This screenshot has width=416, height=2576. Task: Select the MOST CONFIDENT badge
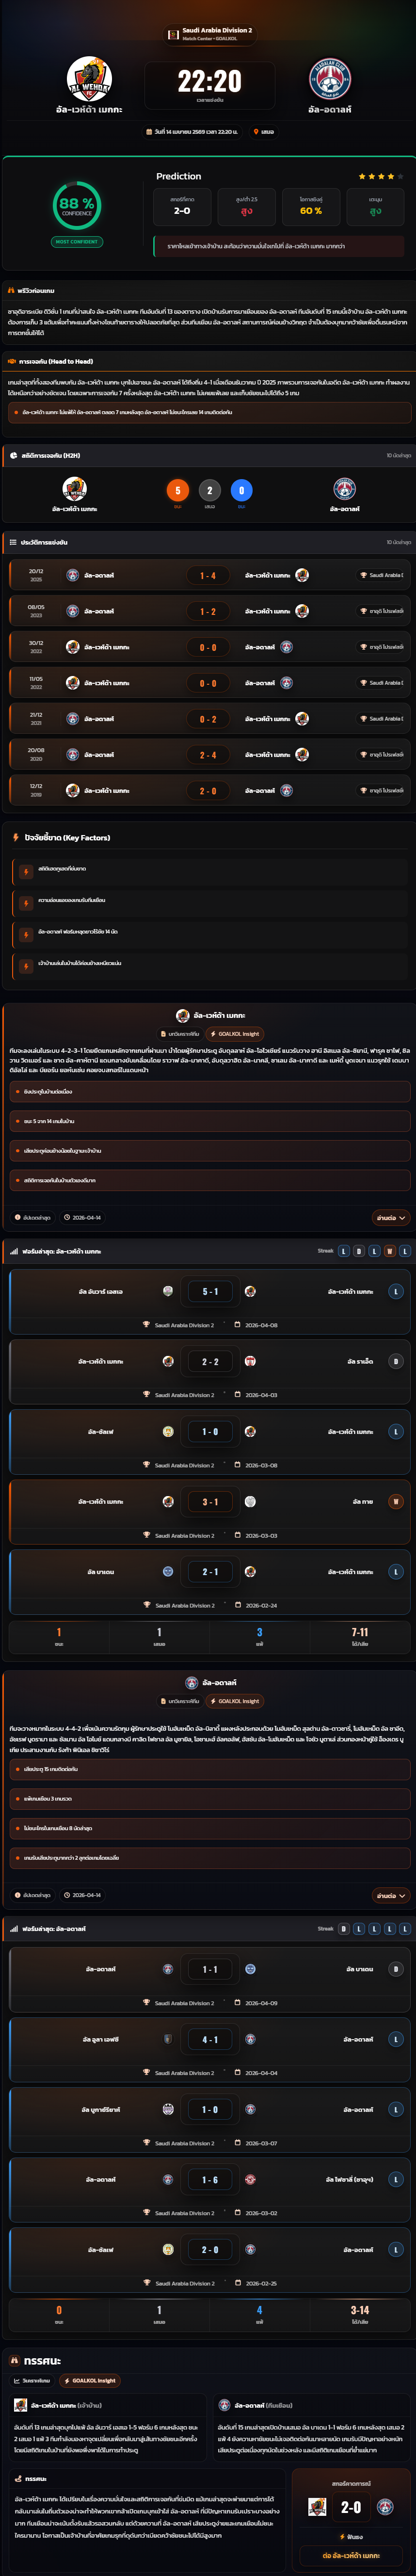(x=77, y=241)
